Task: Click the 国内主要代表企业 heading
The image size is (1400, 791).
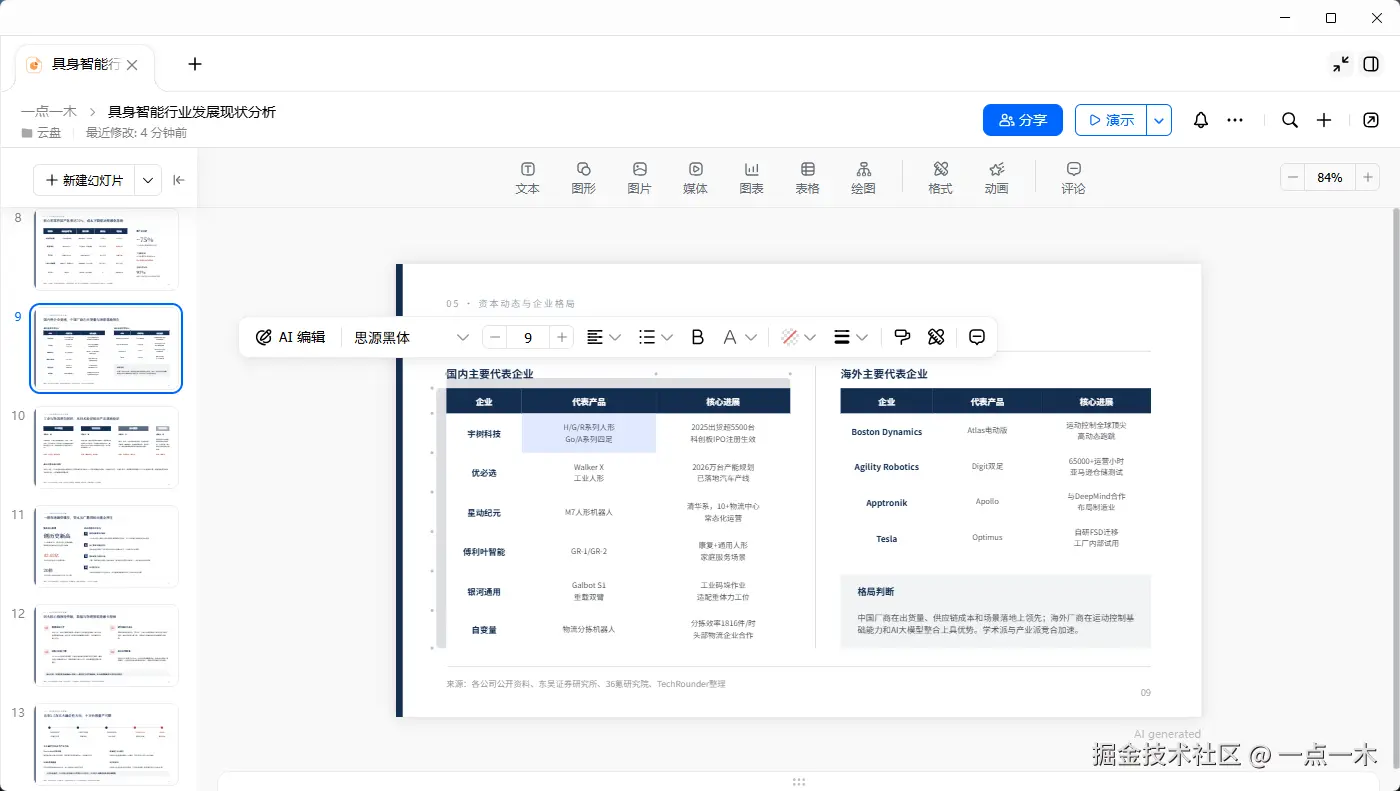Action: [x=490, y=374]
